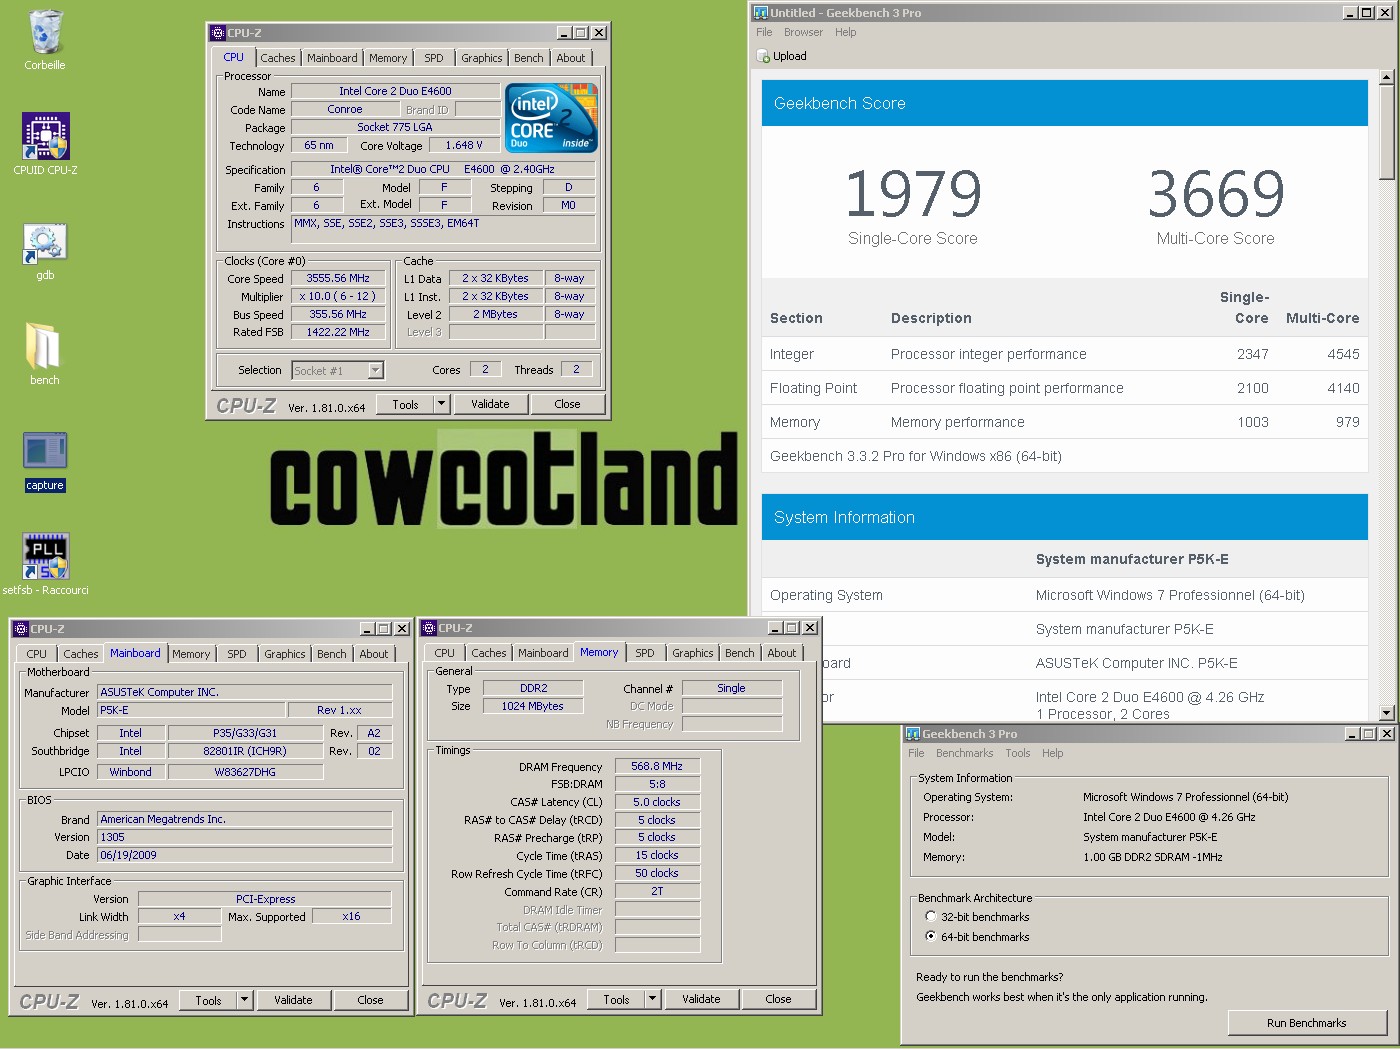Open Tools menu in small Geekbench window
Screen dimensions: 1400x1050
(x=1018, y=753)
